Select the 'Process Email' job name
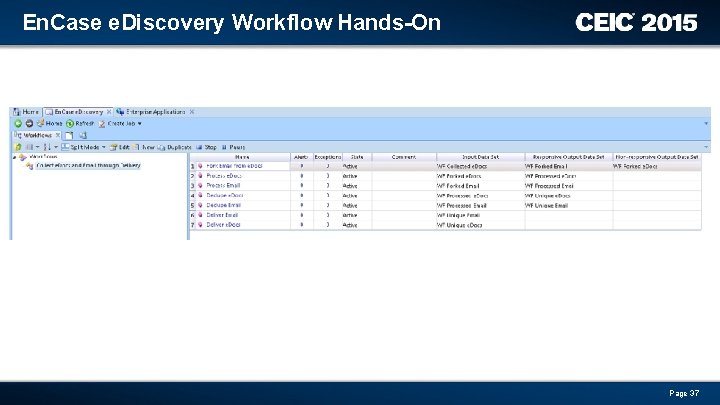This screenshot has height=405, width=720. coord(223,186)
